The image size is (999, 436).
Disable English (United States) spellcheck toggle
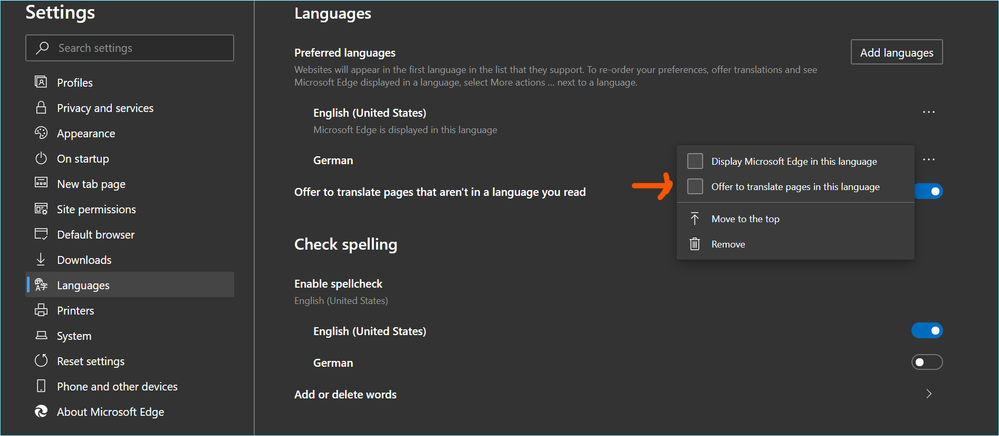coord(927,331)
